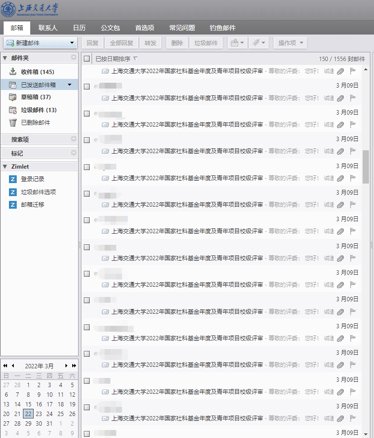Tick the checkbox of second dated message
The image size is (374, 438).
87,114
